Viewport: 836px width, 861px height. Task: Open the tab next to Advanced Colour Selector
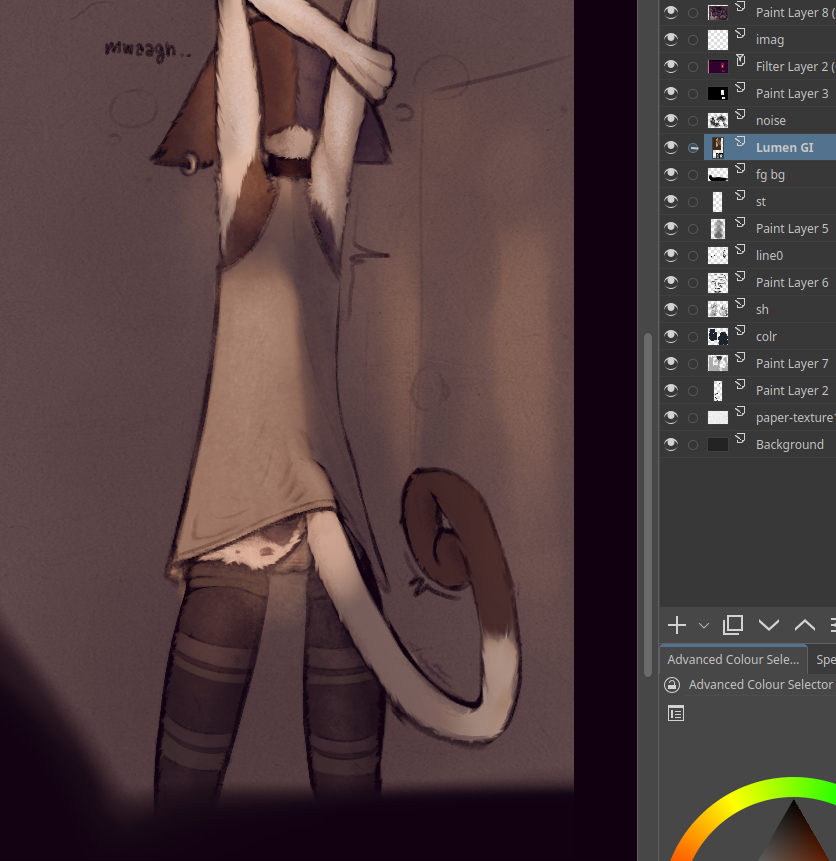coord(825,660)
